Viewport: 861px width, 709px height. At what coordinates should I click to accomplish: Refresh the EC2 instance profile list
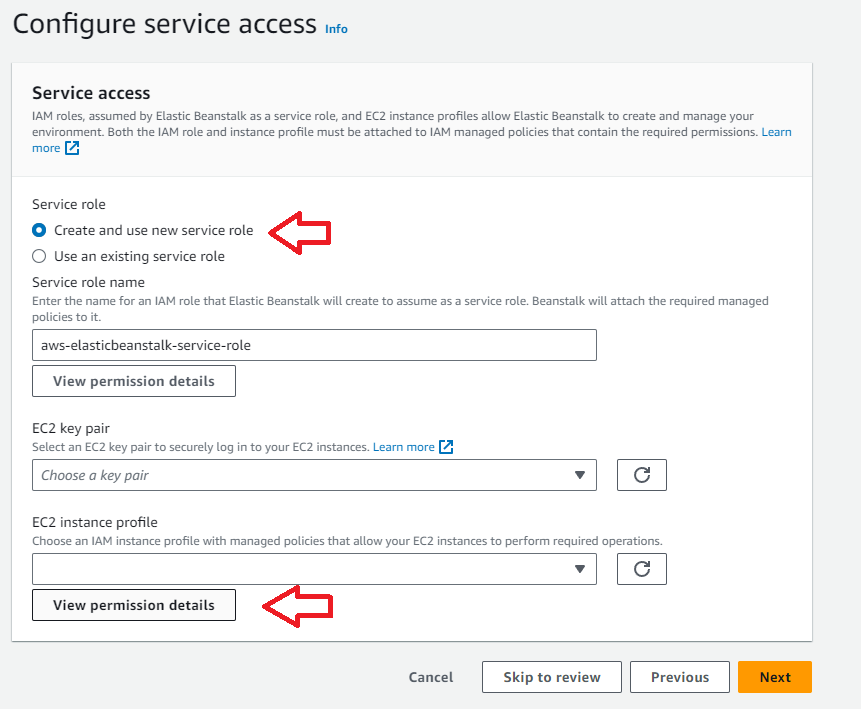point(642,569)
